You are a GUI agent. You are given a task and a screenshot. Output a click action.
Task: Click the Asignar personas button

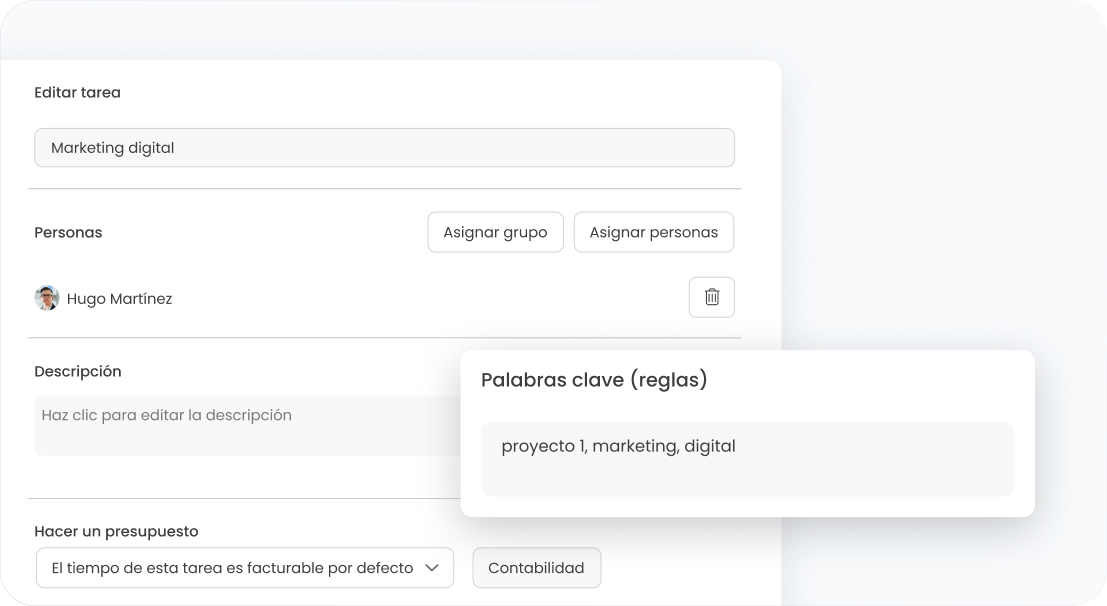[x=654, y=232]
